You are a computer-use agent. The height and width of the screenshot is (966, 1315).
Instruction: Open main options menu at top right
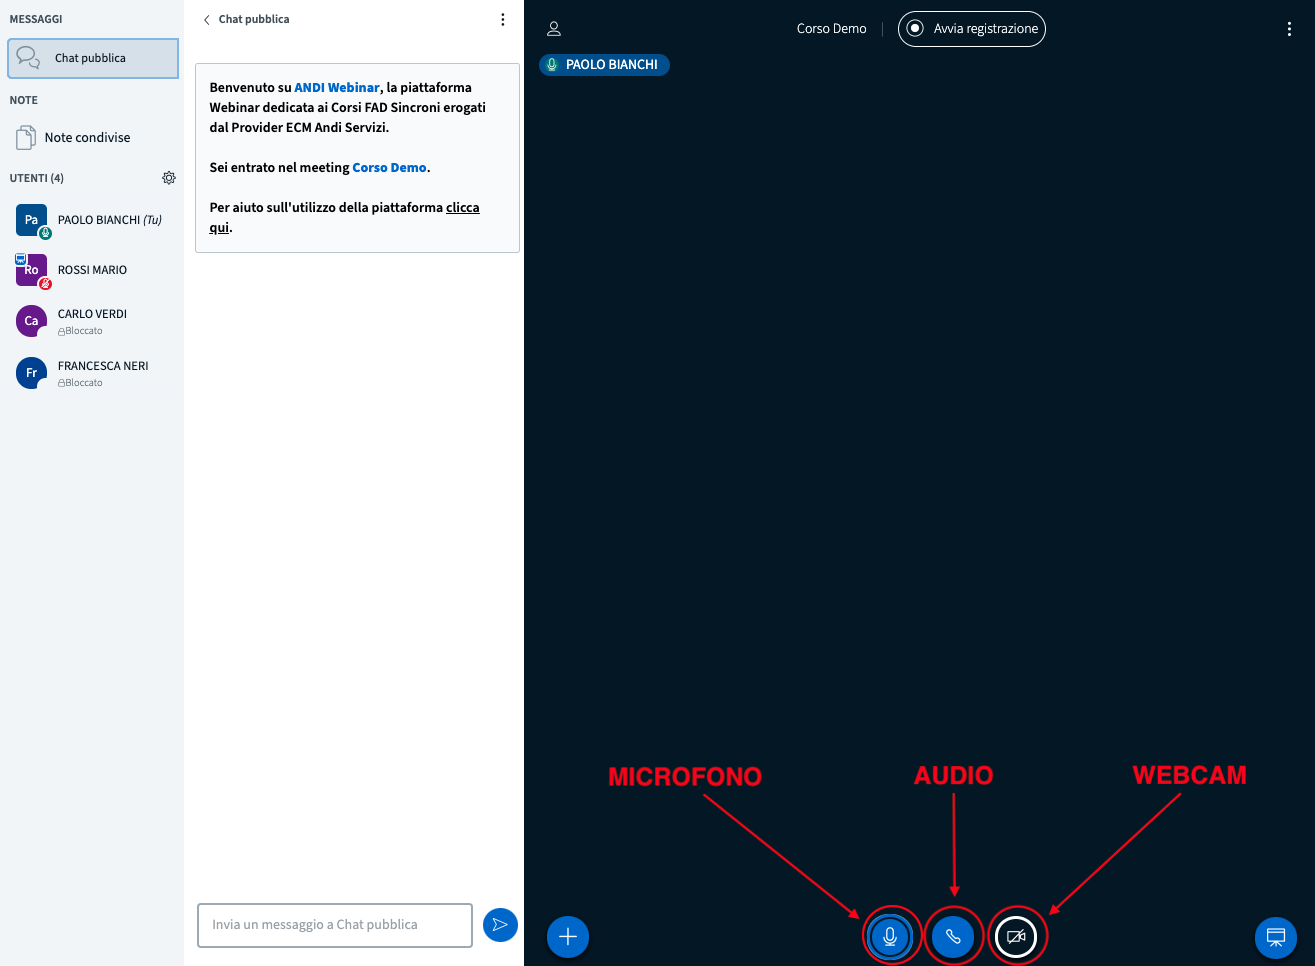tap(1288, 29)
